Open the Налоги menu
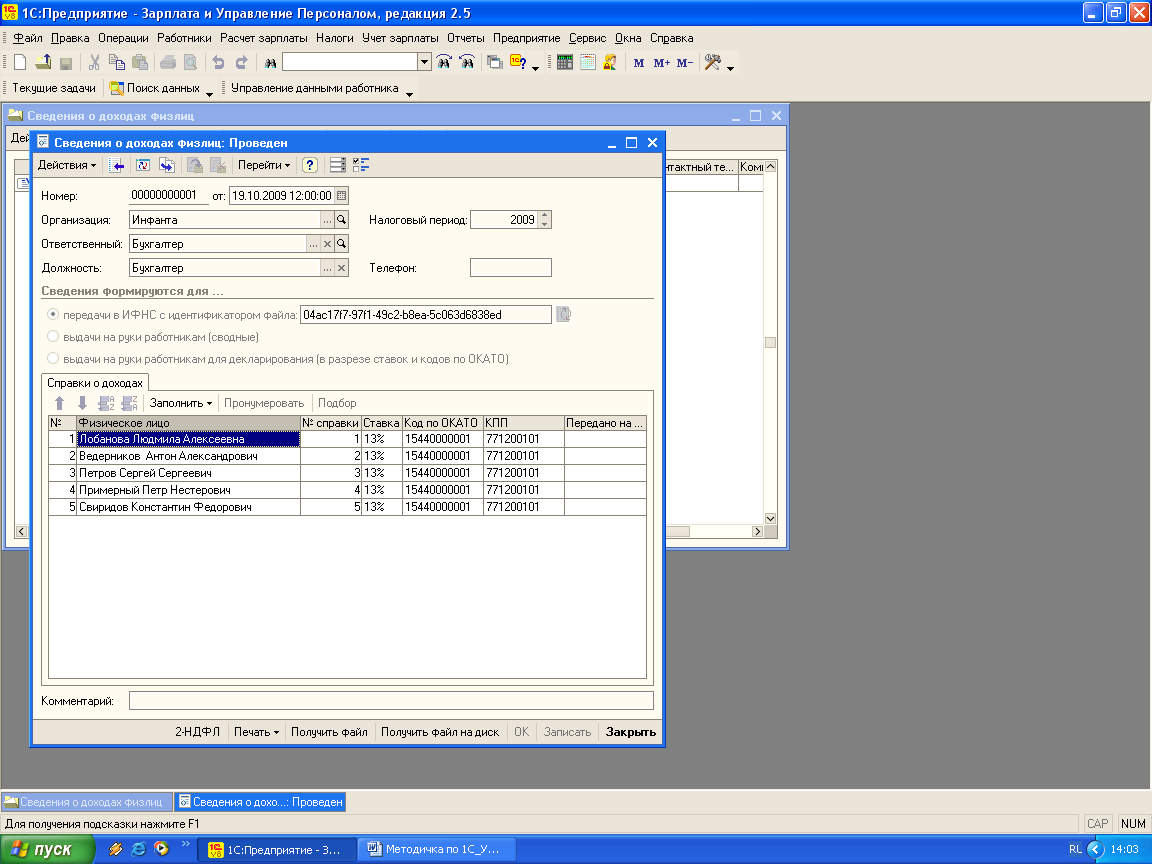Image resolution: width=1152 pixels, height=864 pixels. point(335,38)
